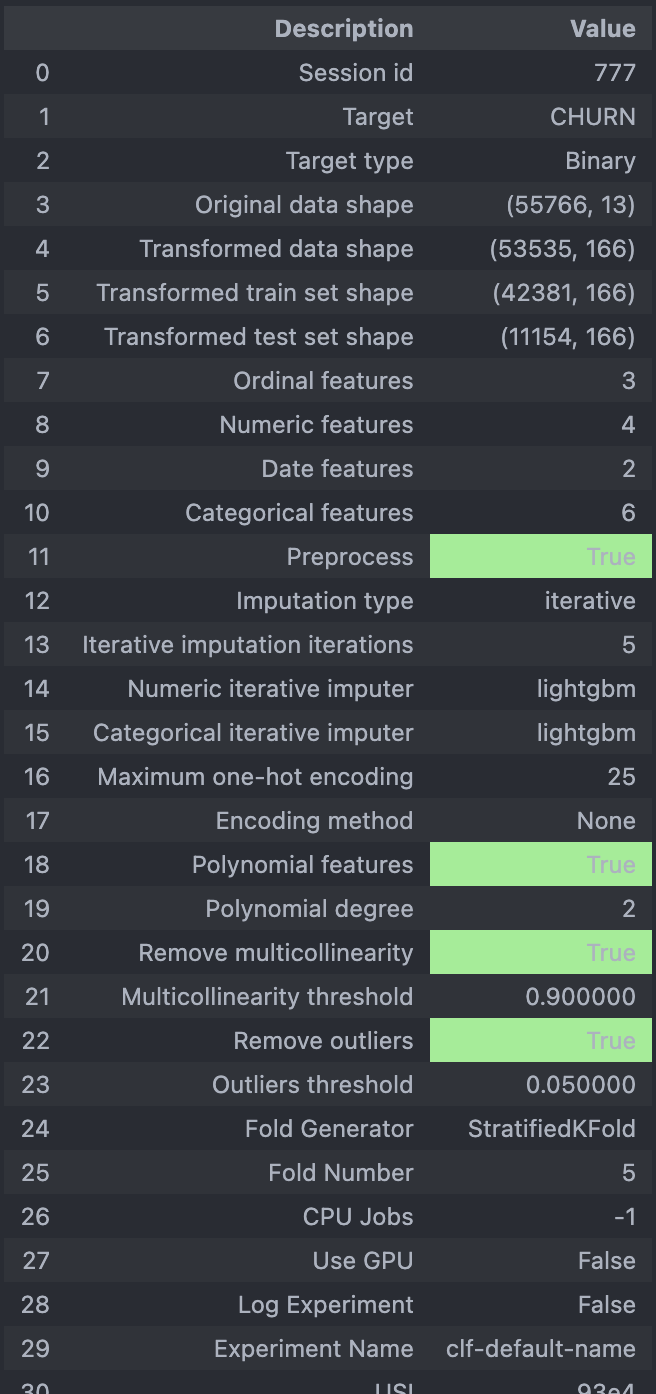The height and width of the screenshot is (1394, 656).
Task: Click row index 24
Action: [35, 1129]
